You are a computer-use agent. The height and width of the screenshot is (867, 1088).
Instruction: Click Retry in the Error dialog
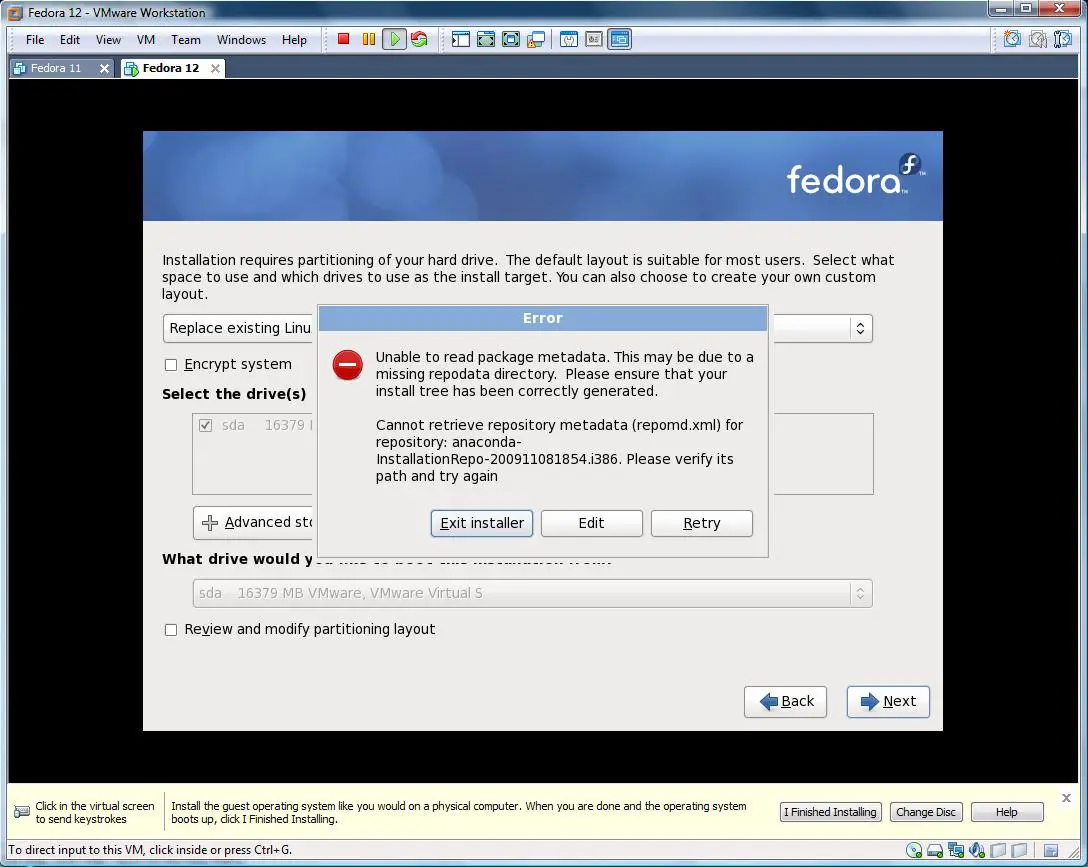click(x=702, y=523)
